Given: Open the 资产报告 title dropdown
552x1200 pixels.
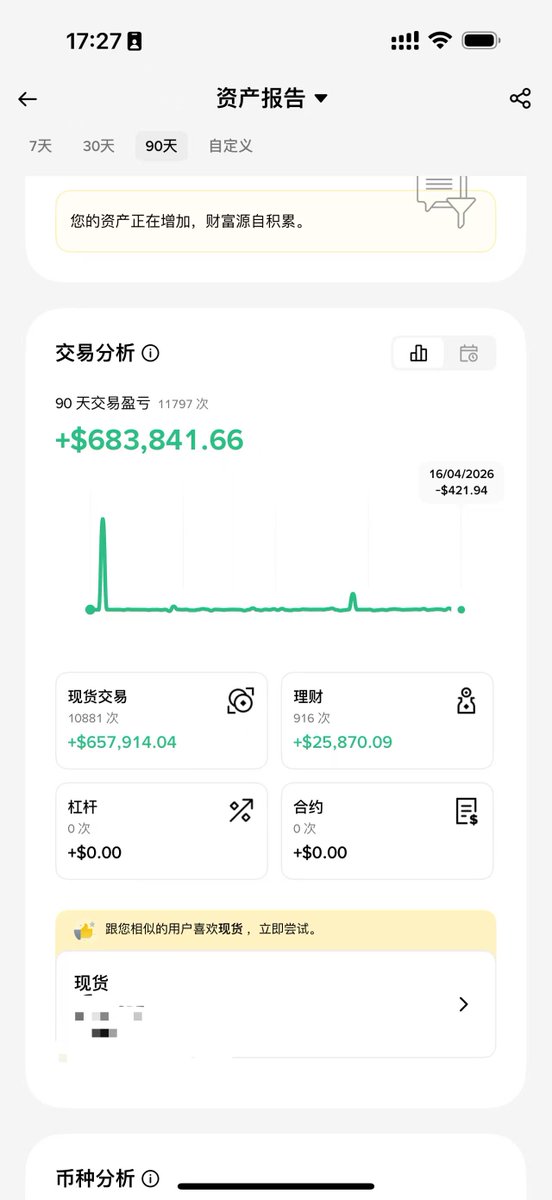Looking at the screenshot, I should click(x=272, y=98).
